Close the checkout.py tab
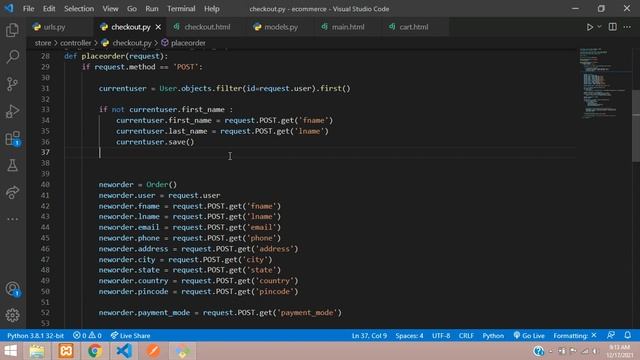Screen dimensions: 640x360 pos(158,27)
